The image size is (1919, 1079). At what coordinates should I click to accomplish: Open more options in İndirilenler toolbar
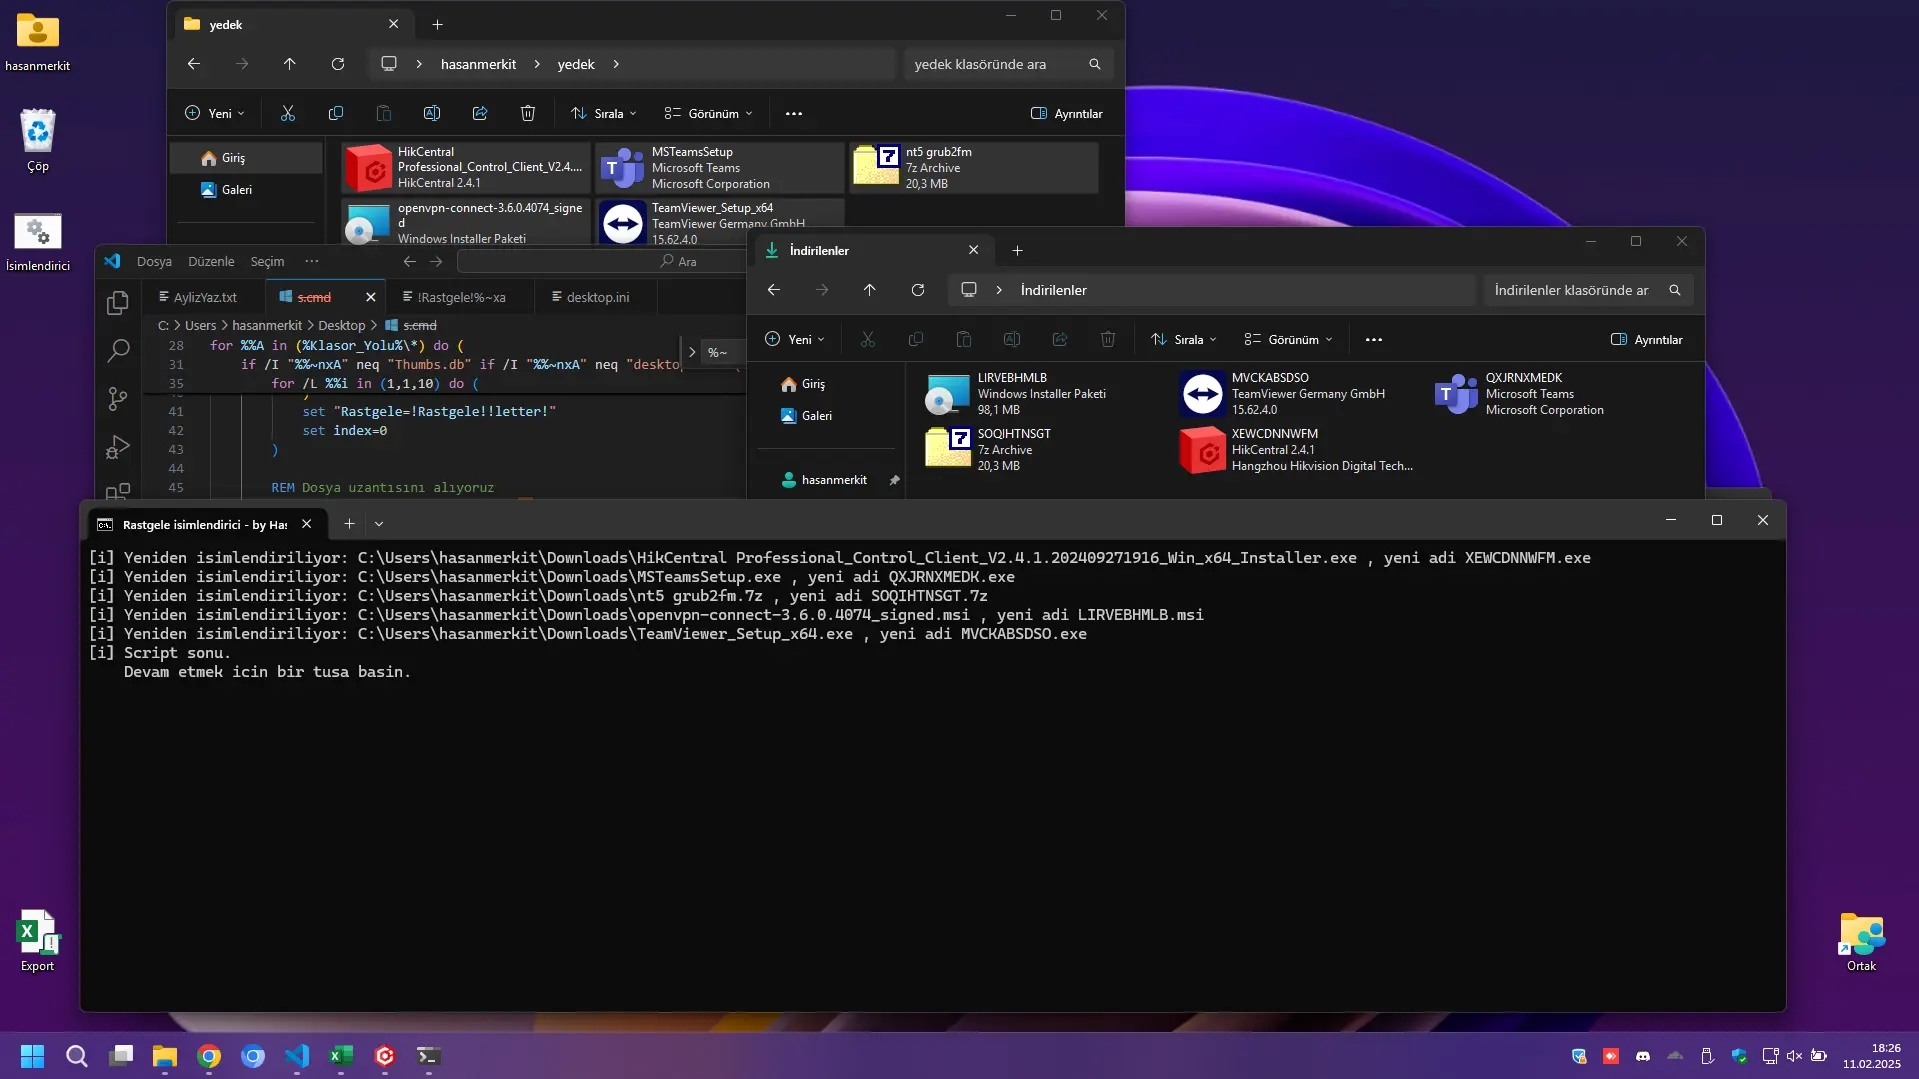click(1374, 340)
